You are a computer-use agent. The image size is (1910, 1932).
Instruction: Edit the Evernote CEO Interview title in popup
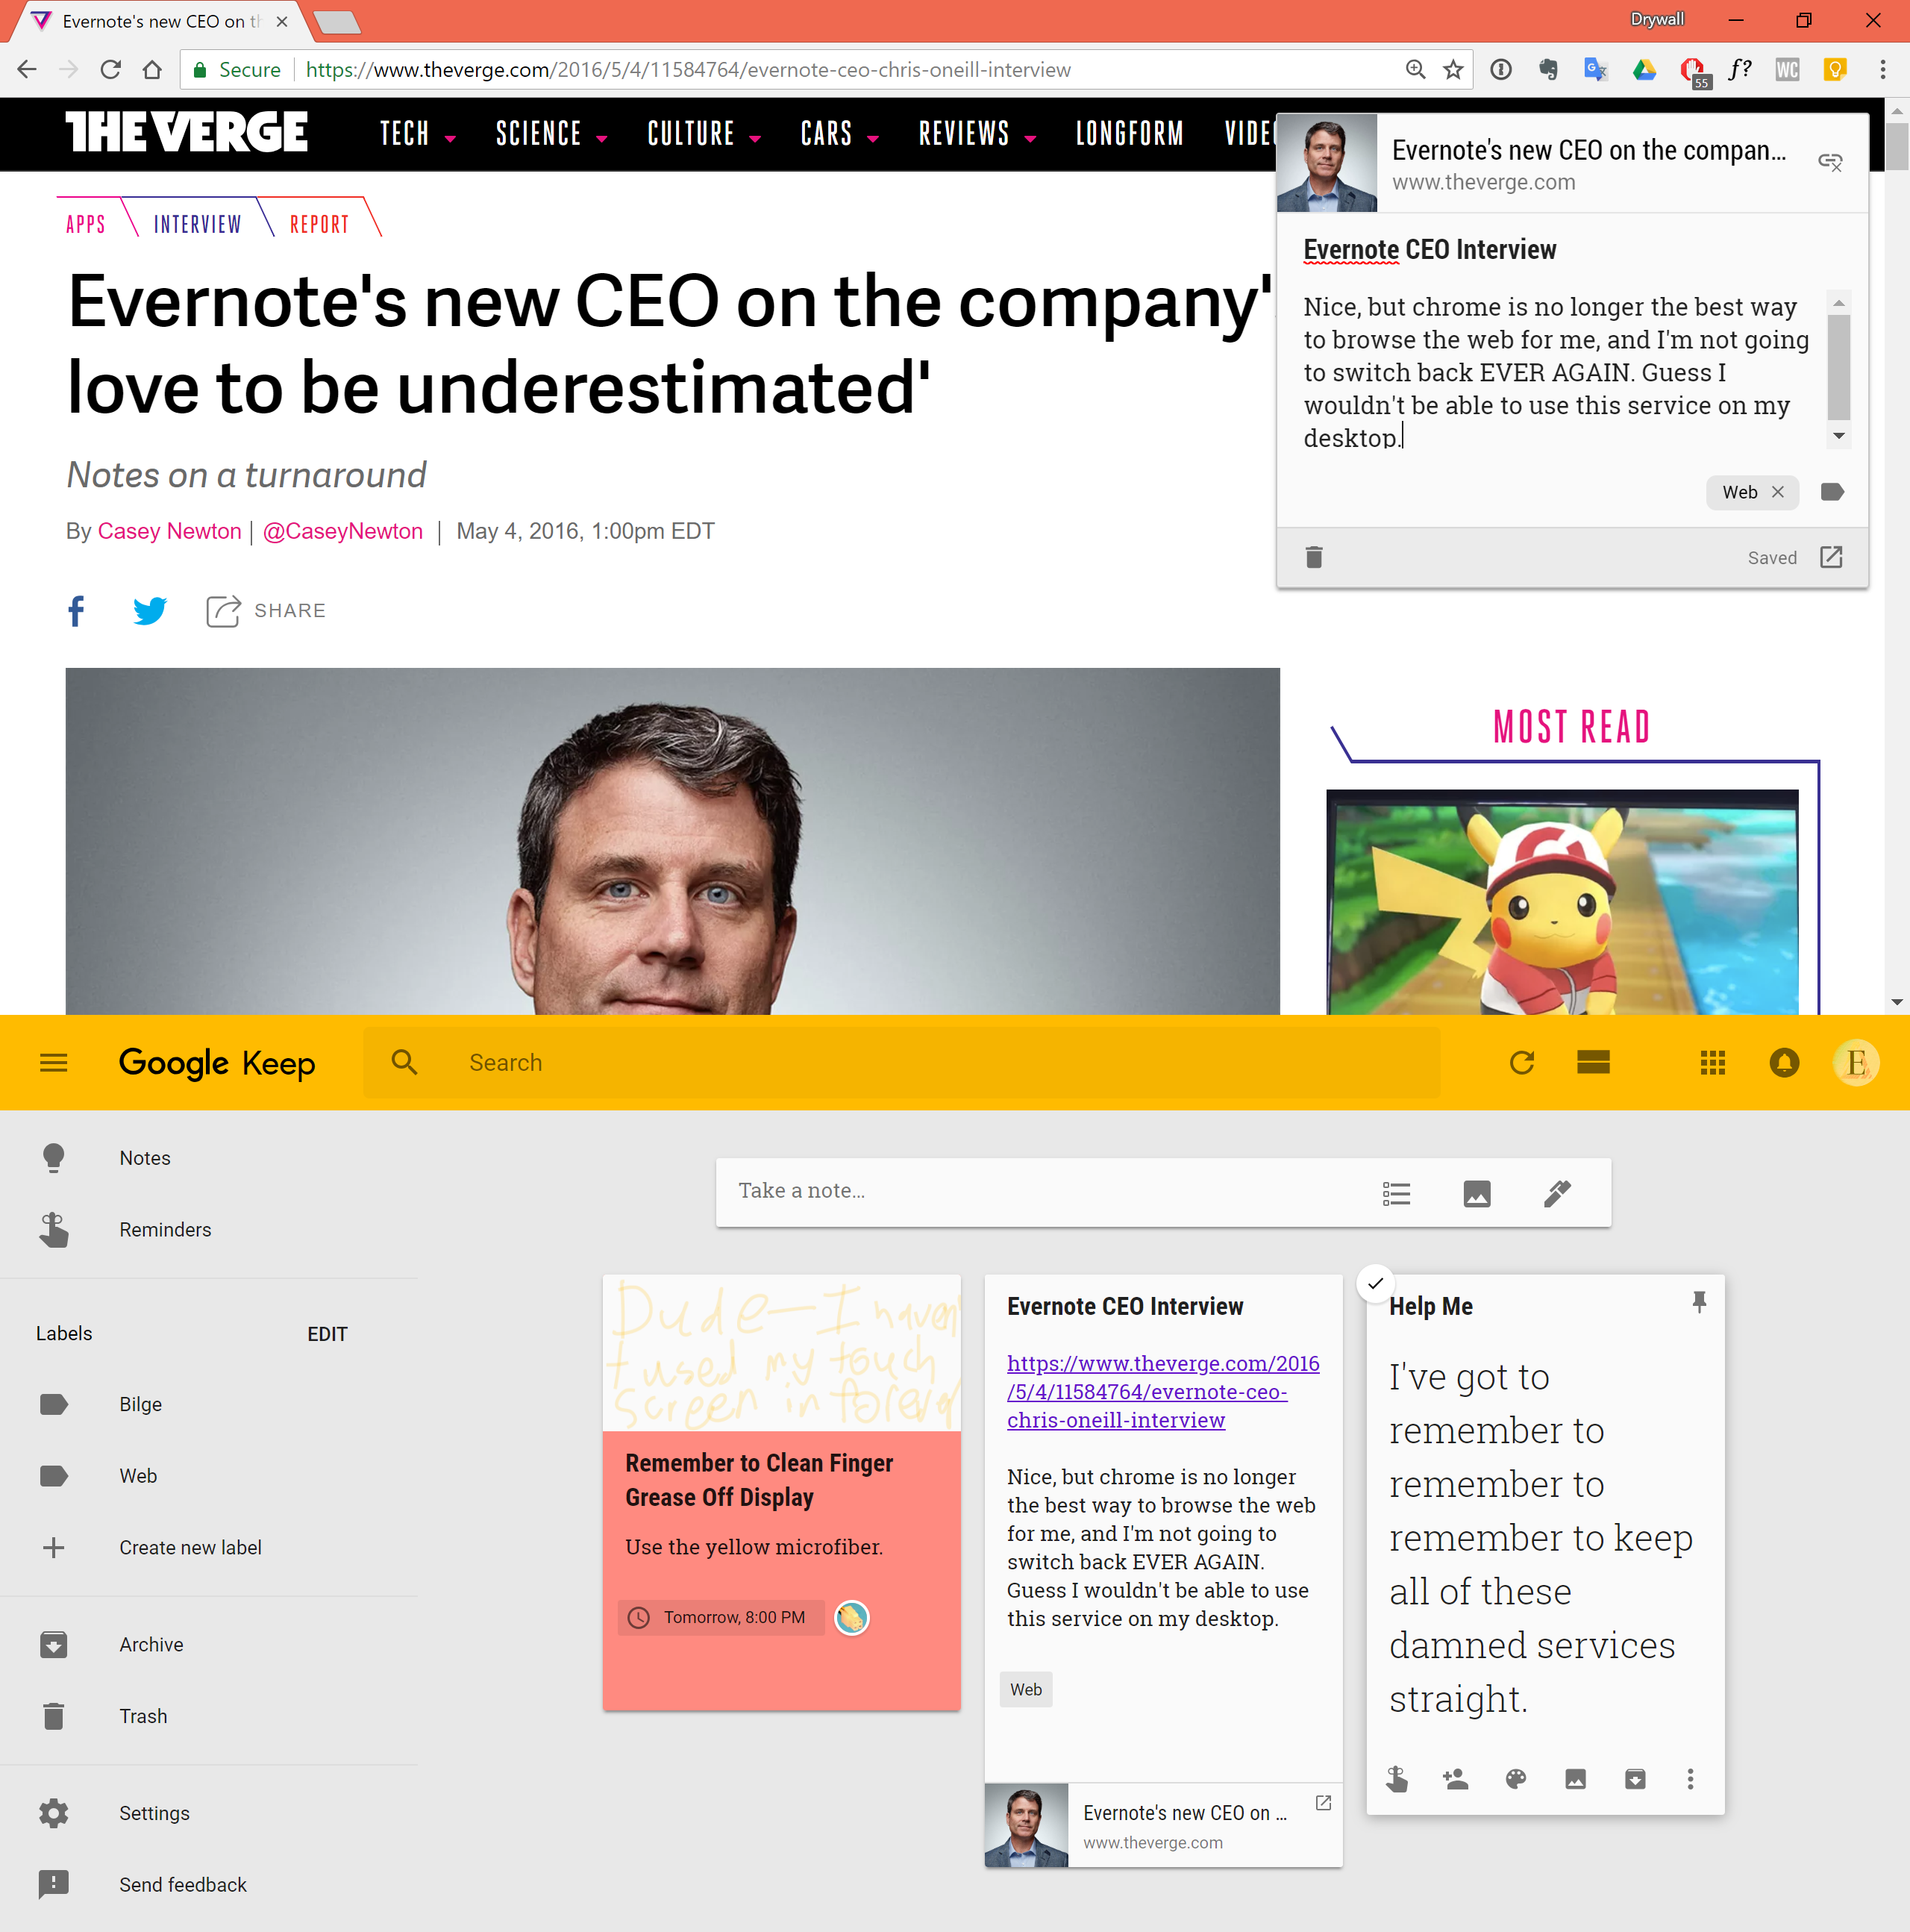click(1430, 249)
